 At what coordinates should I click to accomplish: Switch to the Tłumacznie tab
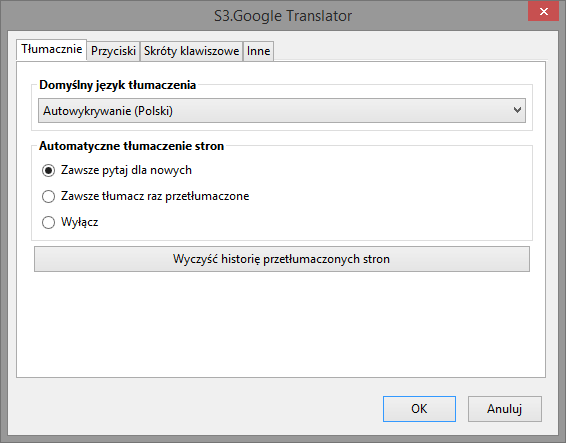(51, 49)
